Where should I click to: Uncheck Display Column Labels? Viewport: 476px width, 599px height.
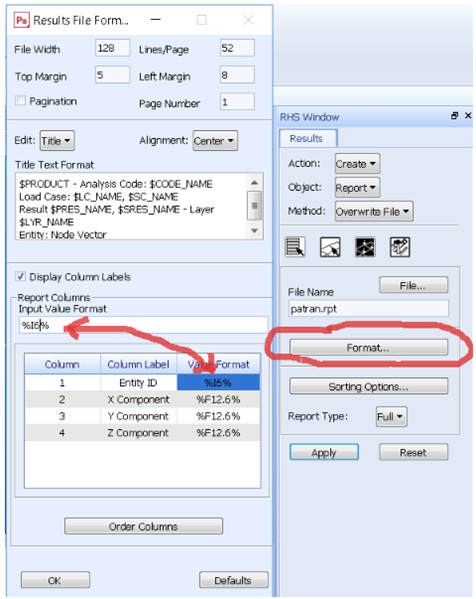click(20, 276)
